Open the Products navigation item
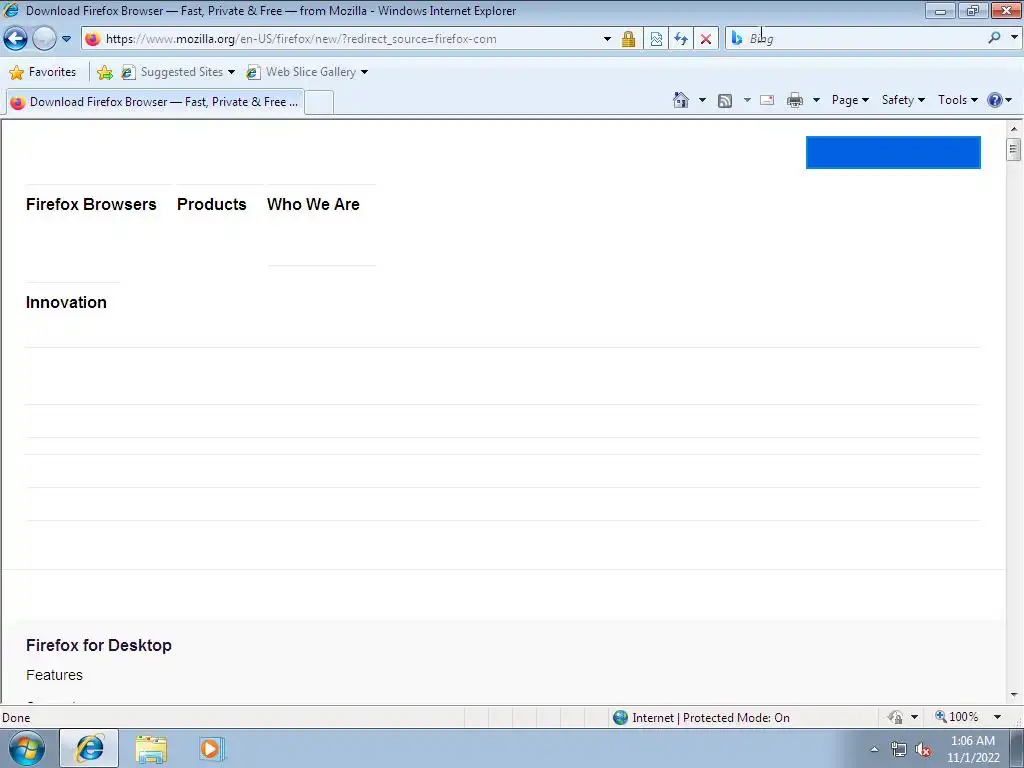1024x768 pixels. pyautogui.click(x=212, y=204)
